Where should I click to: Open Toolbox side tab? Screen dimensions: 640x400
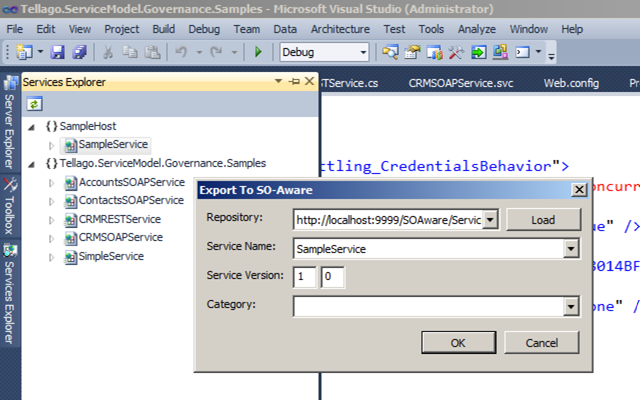point(10,207)
